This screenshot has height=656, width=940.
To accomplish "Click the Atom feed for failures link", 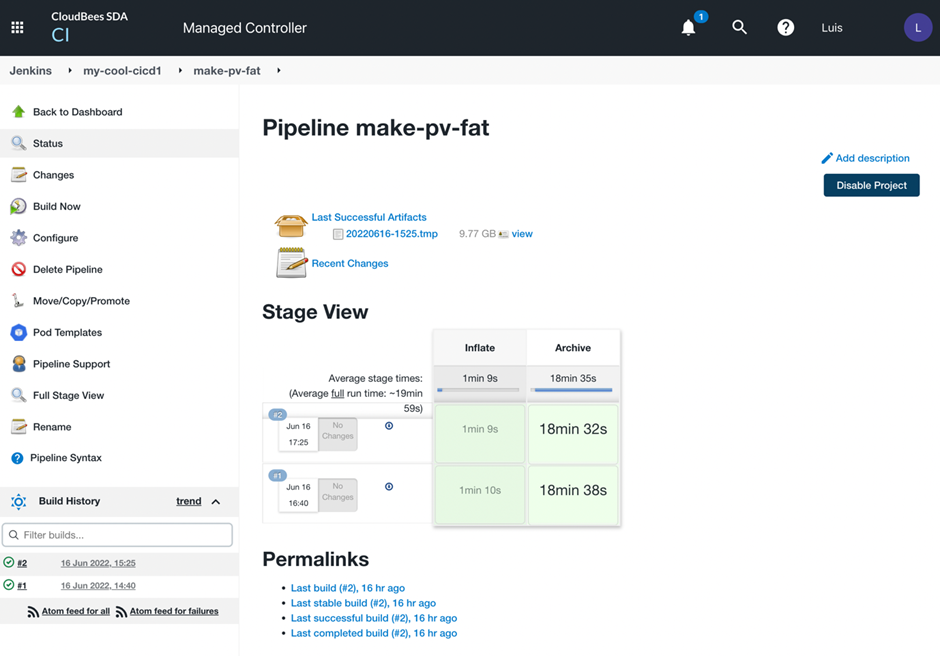I will [x=173, y=611].
